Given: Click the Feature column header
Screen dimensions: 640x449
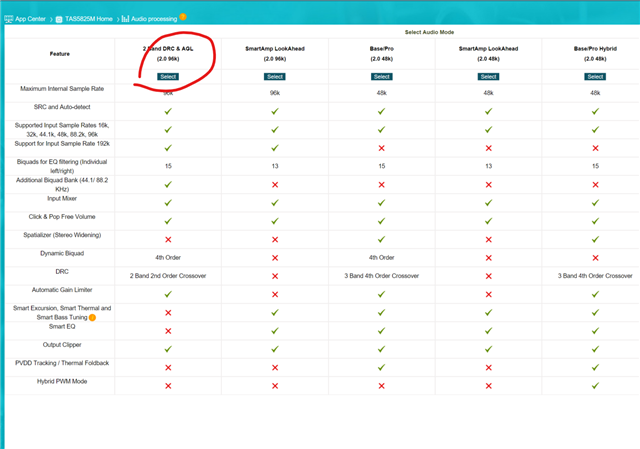Looking at the screenshot, I should click(60, 54).
